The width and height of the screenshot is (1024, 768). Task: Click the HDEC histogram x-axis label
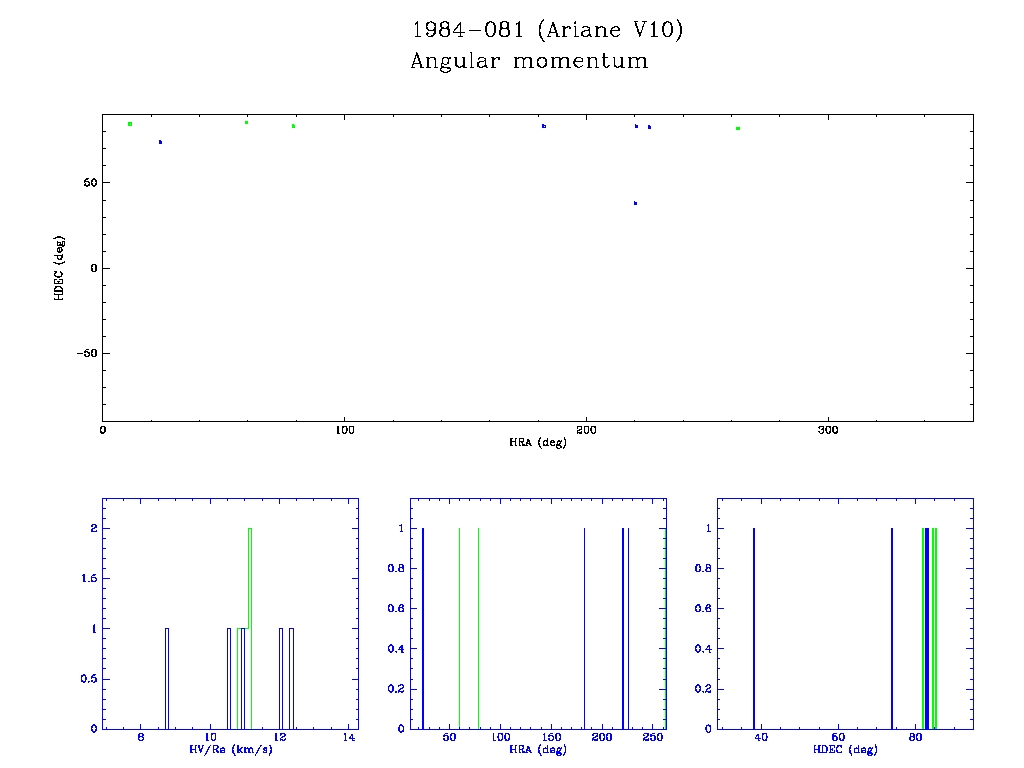coord(845,750)
